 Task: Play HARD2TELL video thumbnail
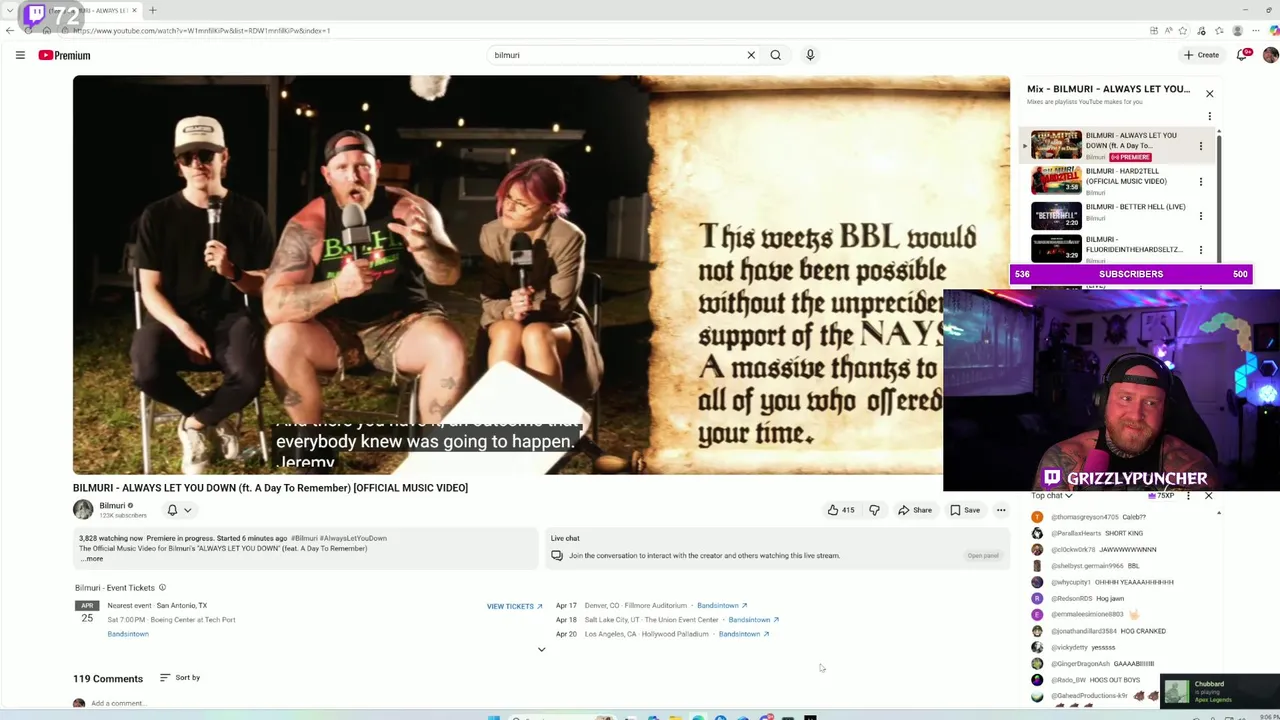pos(1056,181)
